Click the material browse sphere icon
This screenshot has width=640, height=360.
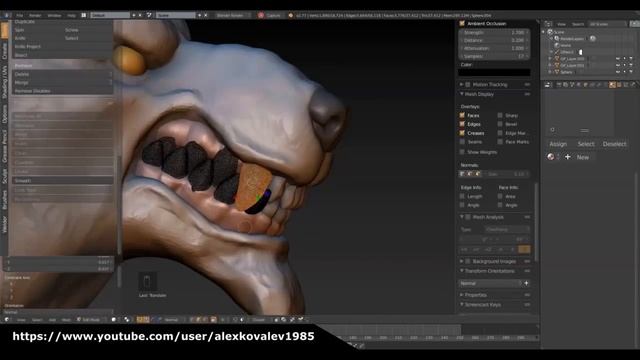551,157
